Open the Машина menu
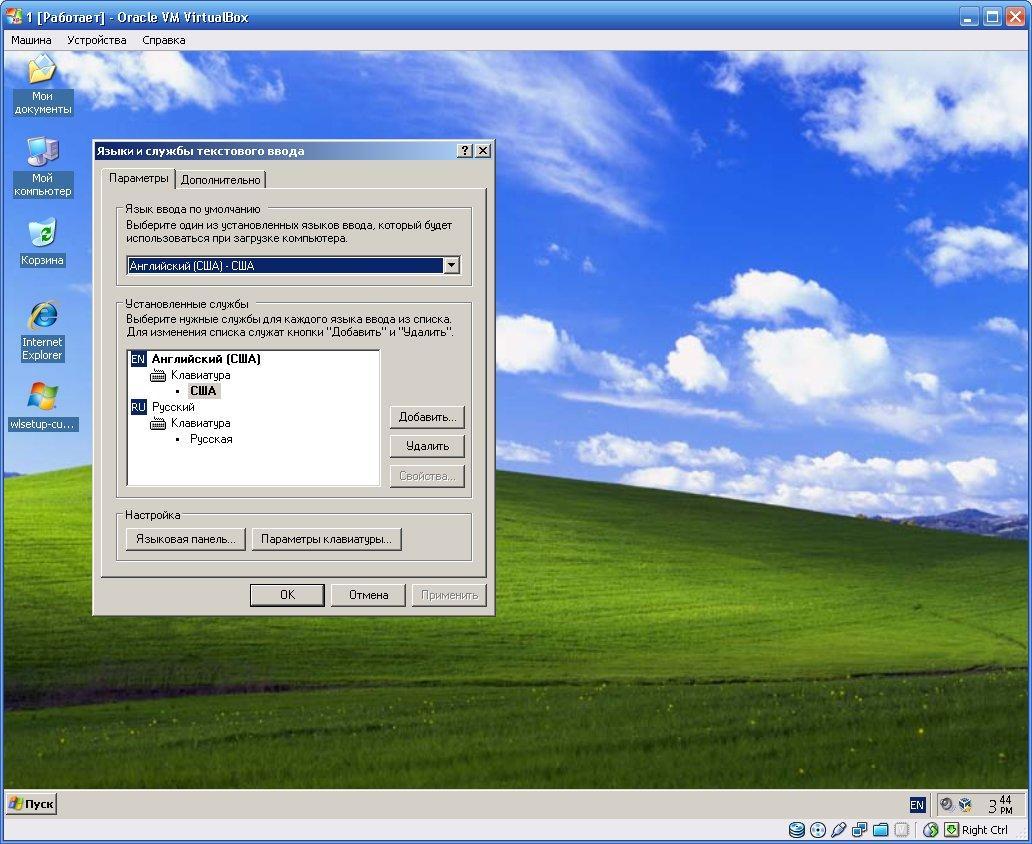The image size is (1032, 844). coord(31,40)
